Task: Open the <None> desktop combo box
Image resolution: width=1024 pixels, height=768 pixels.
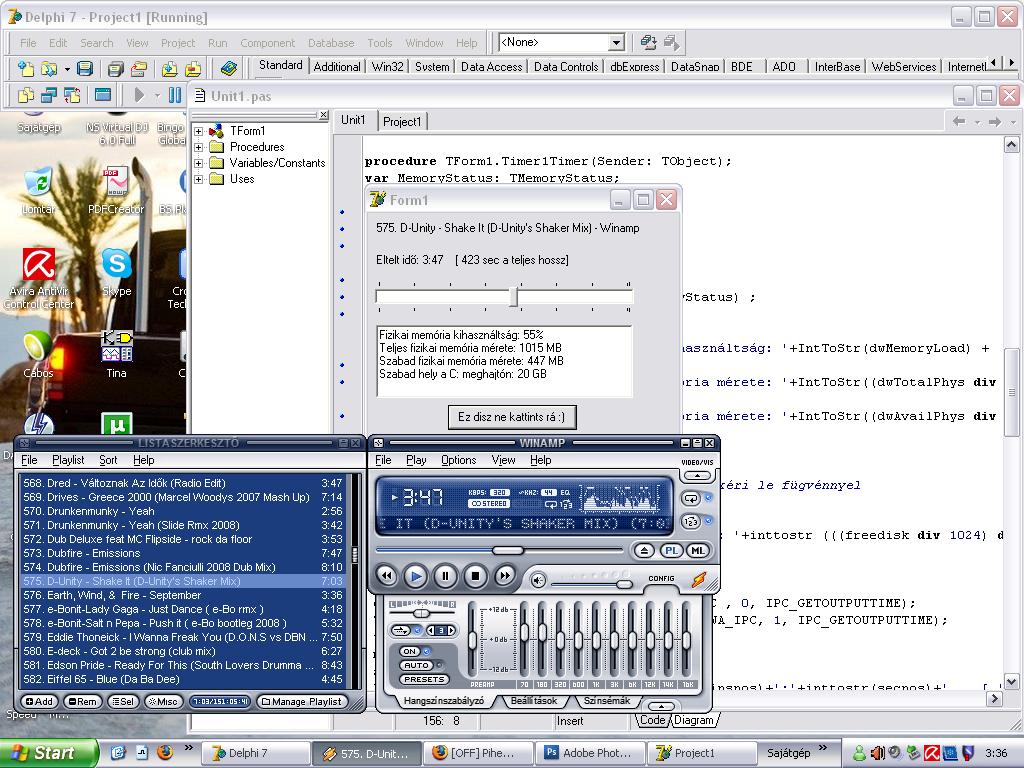Action: click(616, 42)
